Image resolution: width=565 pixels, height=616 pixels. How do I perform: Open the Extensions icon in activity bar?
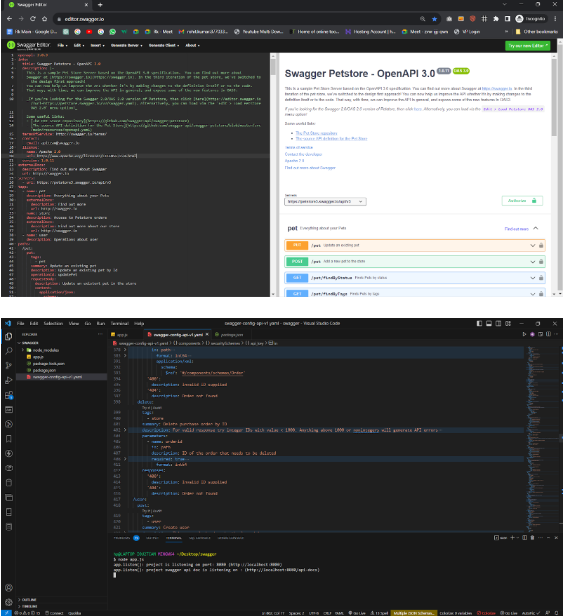(9, 395)
